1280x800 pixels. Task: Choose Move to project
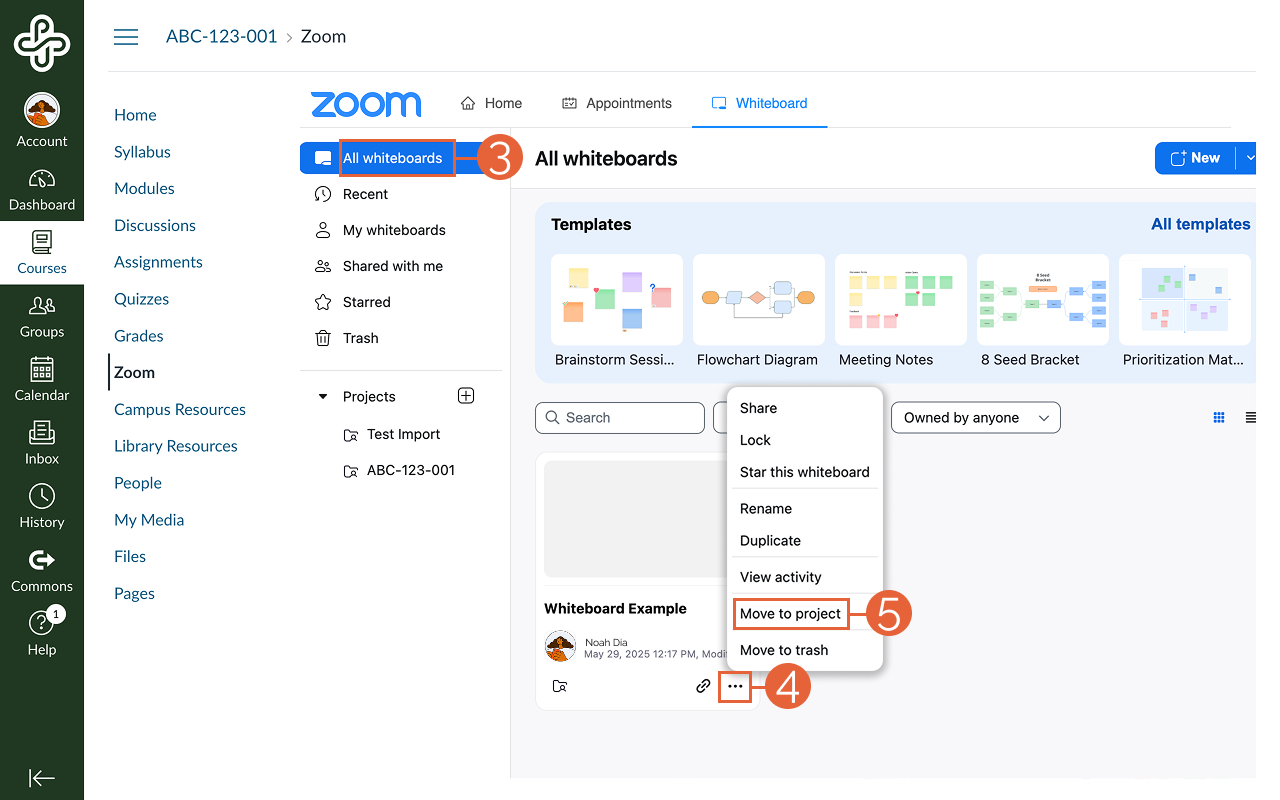(x=791, y=613)
